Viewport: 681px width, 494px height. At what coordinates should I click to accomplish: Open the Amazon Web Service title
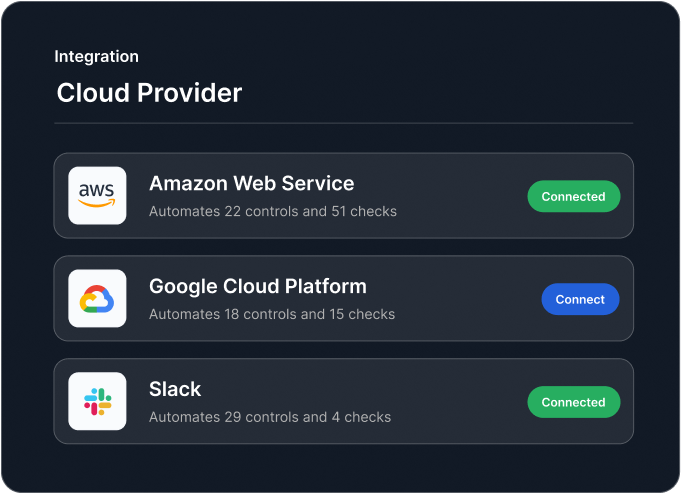tap(251, 184)
